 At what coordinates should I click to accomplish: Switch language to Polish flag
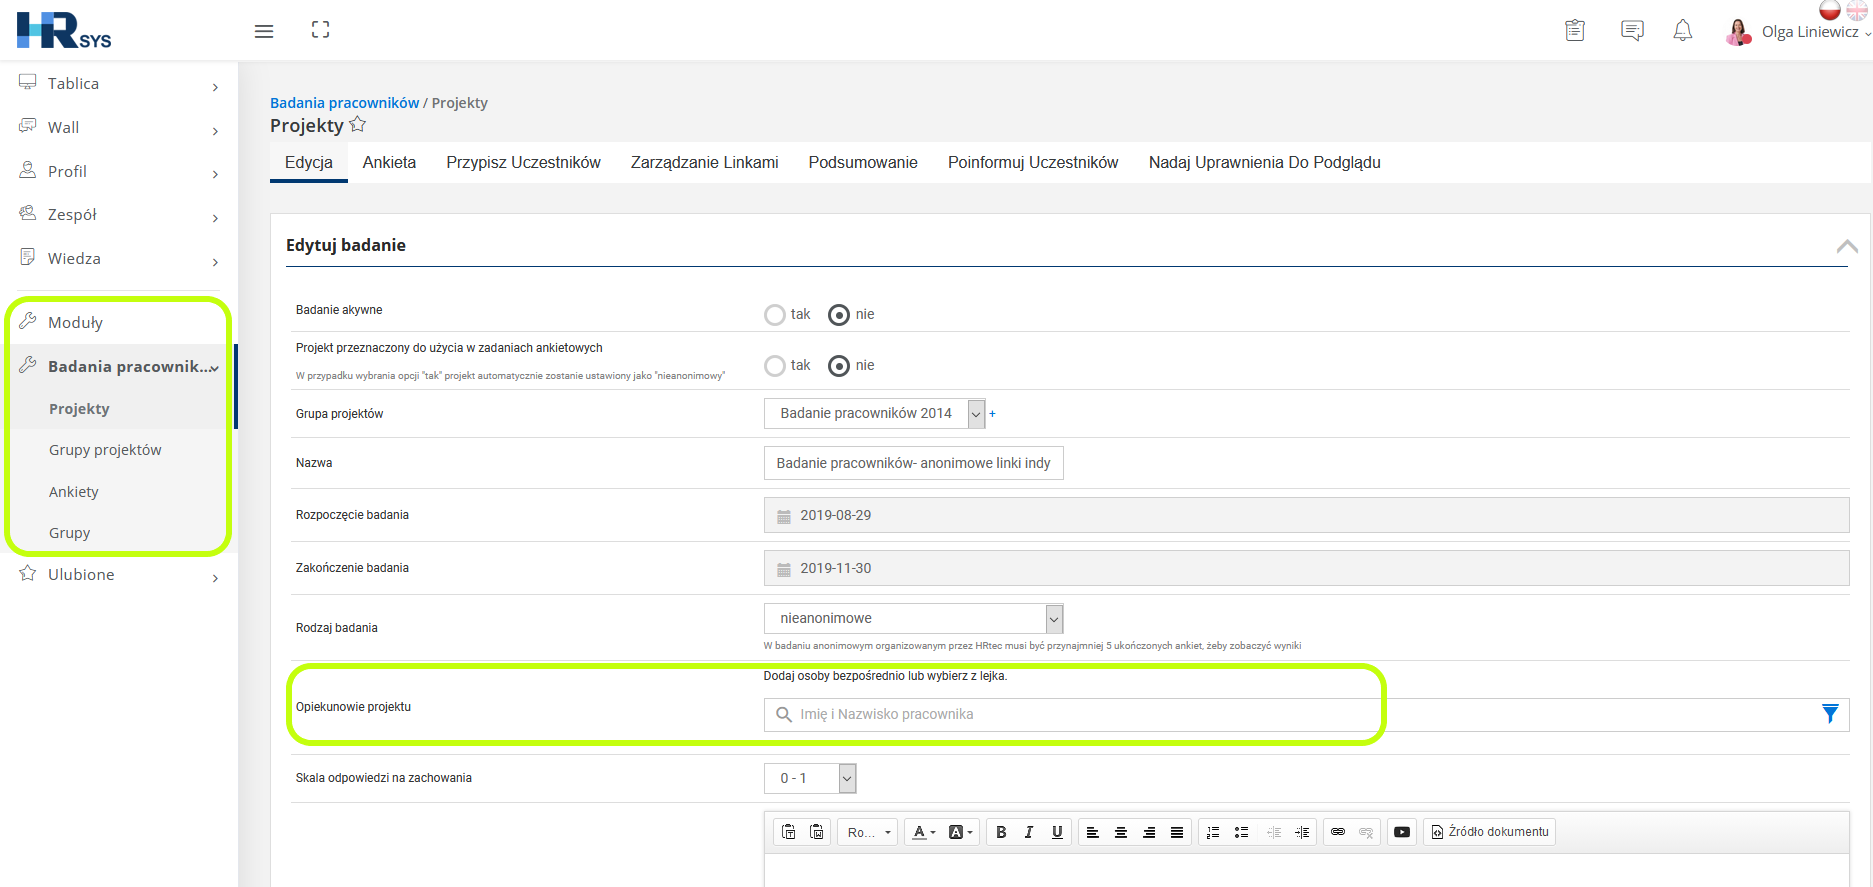coord(1830,9)
